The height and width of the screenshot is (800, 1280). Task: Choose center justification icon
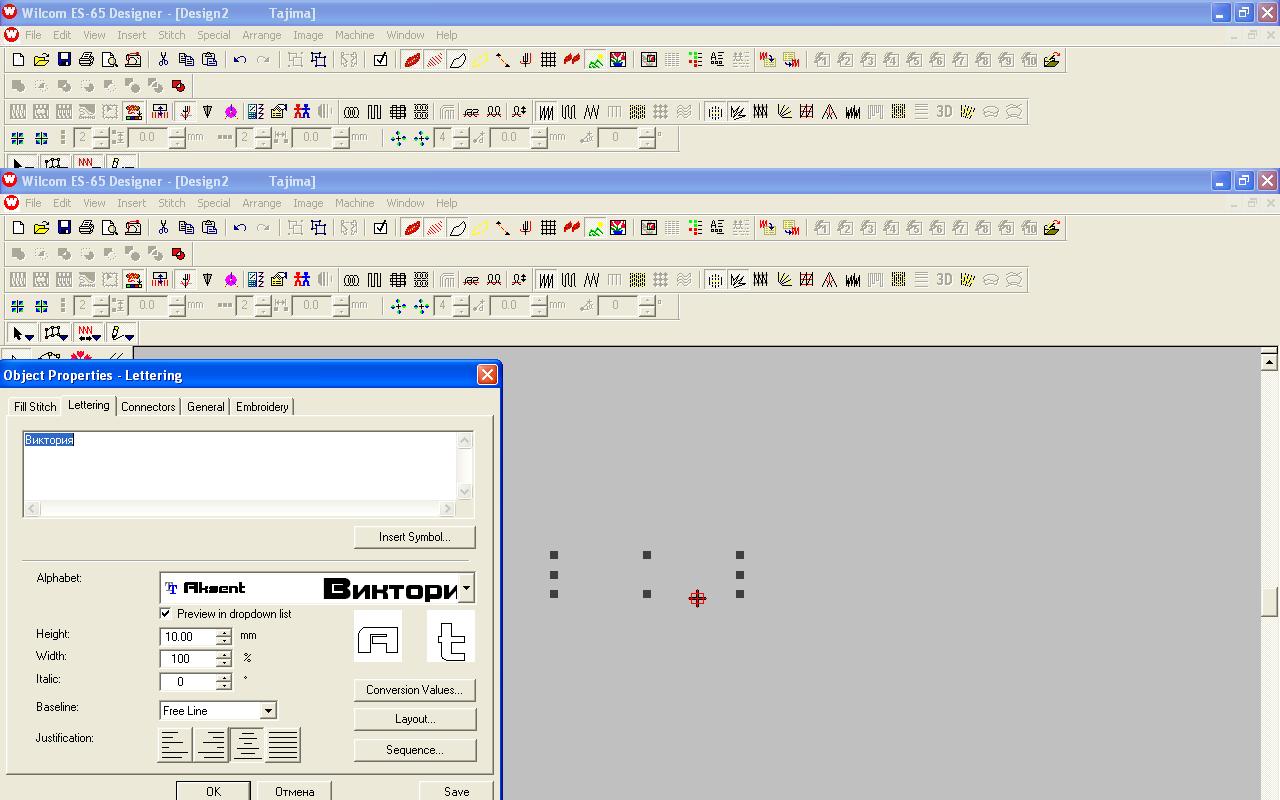[247, 745]
